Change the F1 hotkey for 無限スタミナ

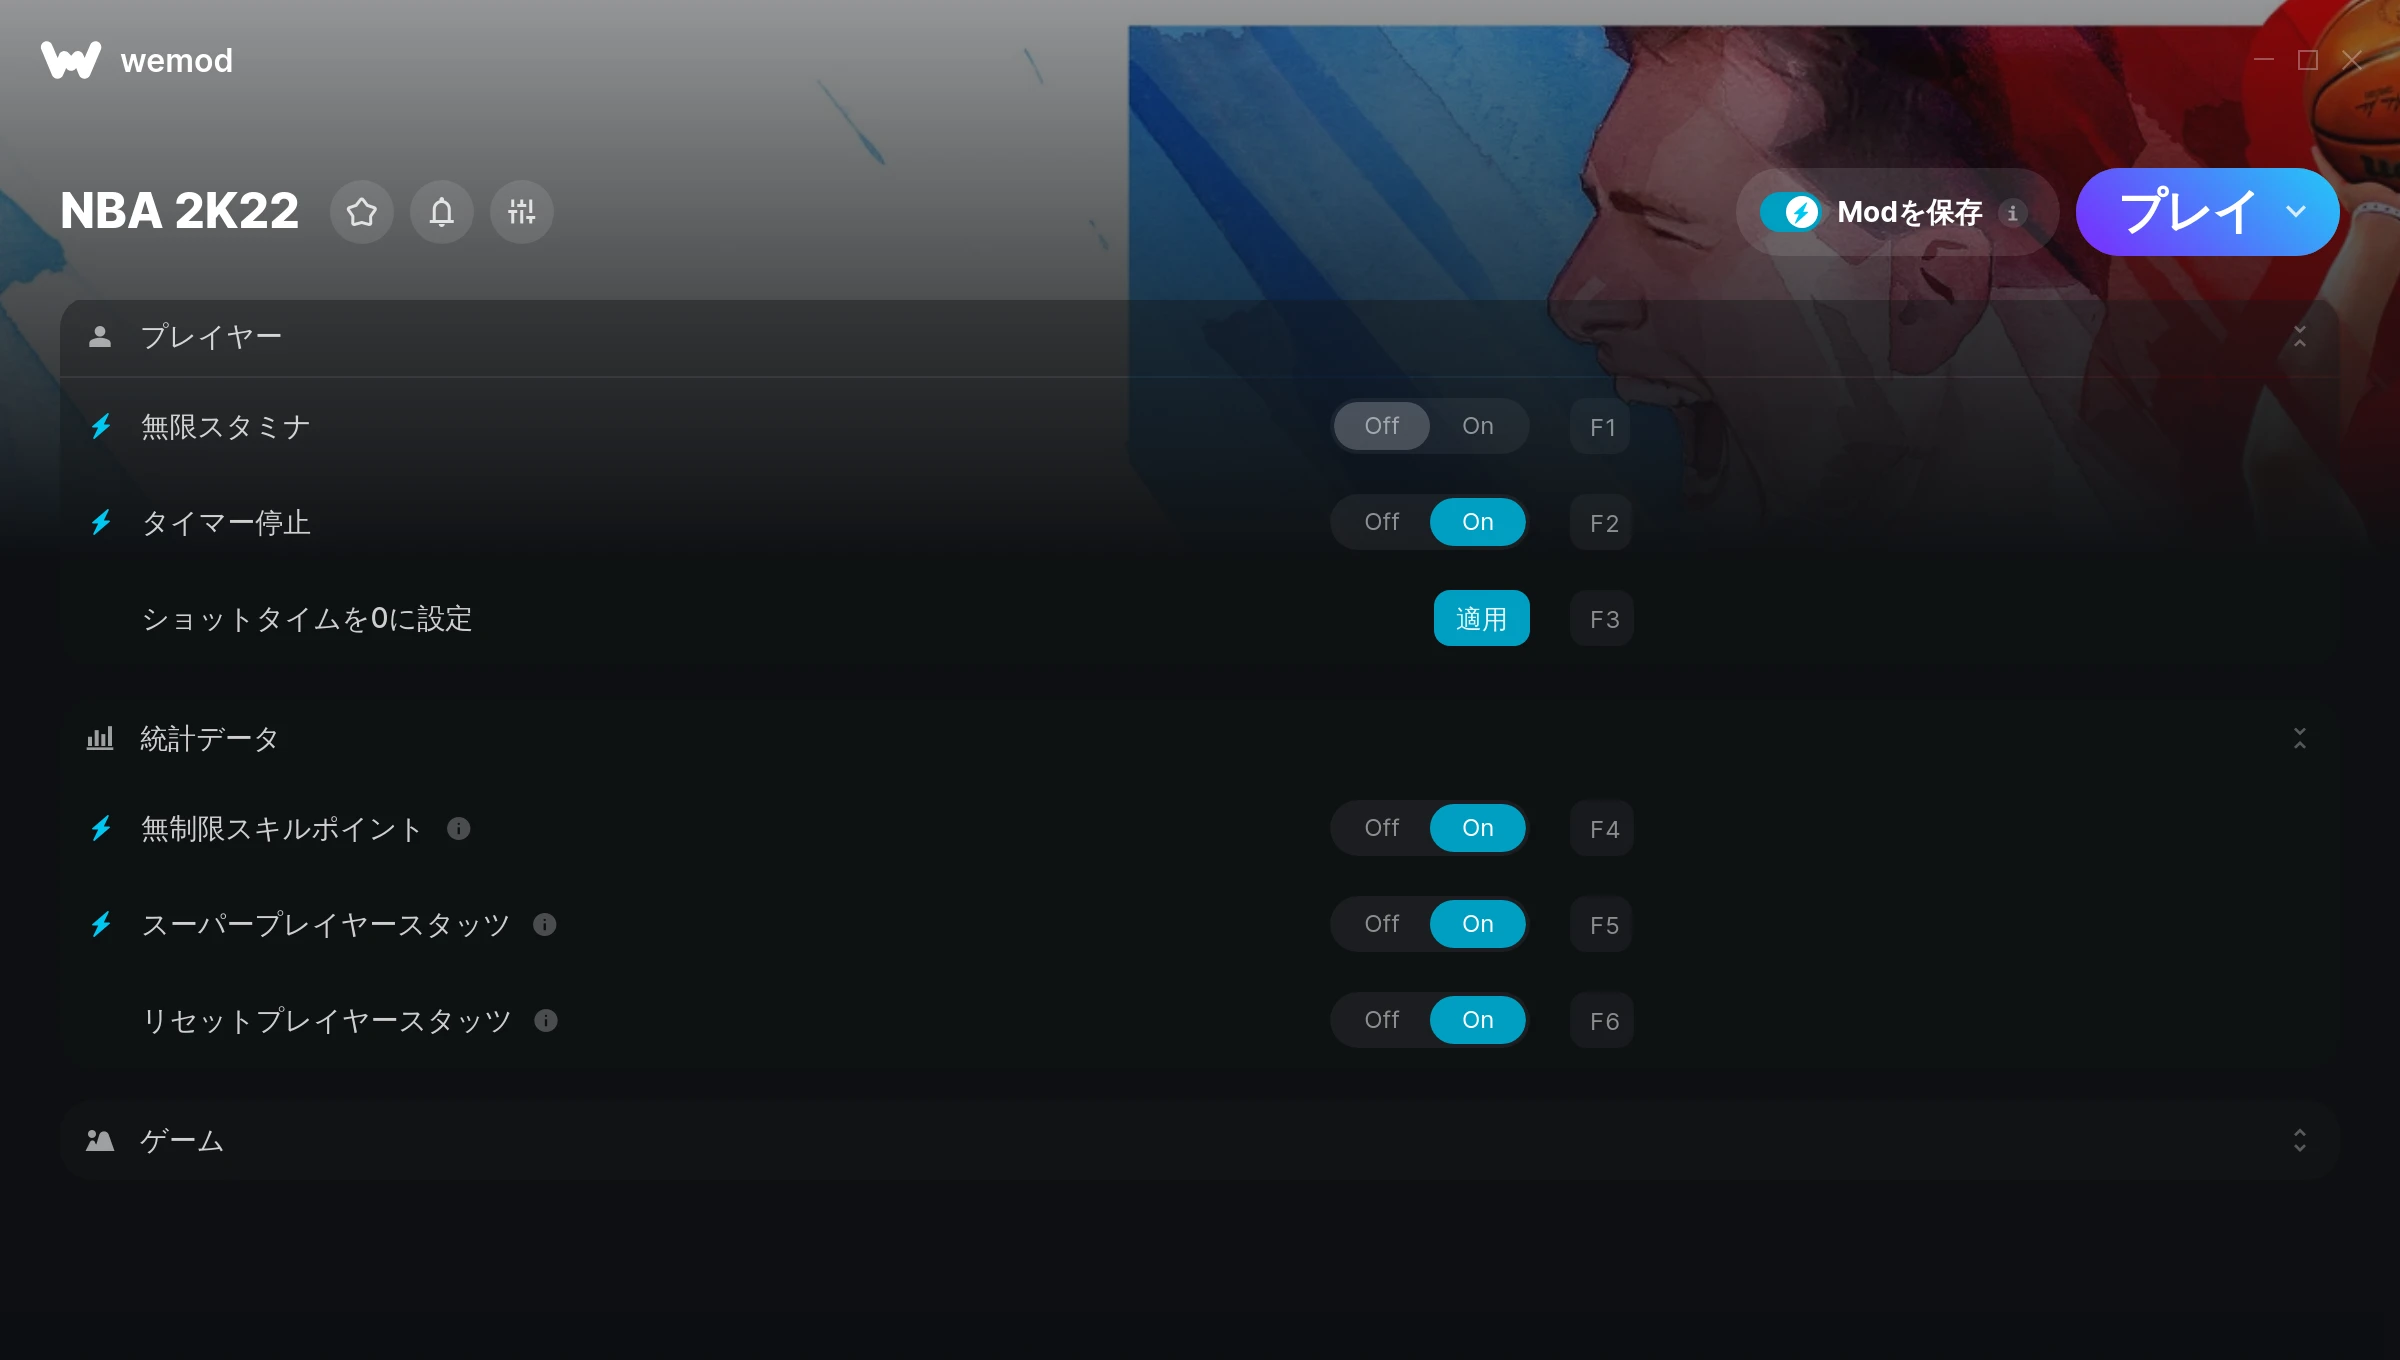(x=1602, y=426)
